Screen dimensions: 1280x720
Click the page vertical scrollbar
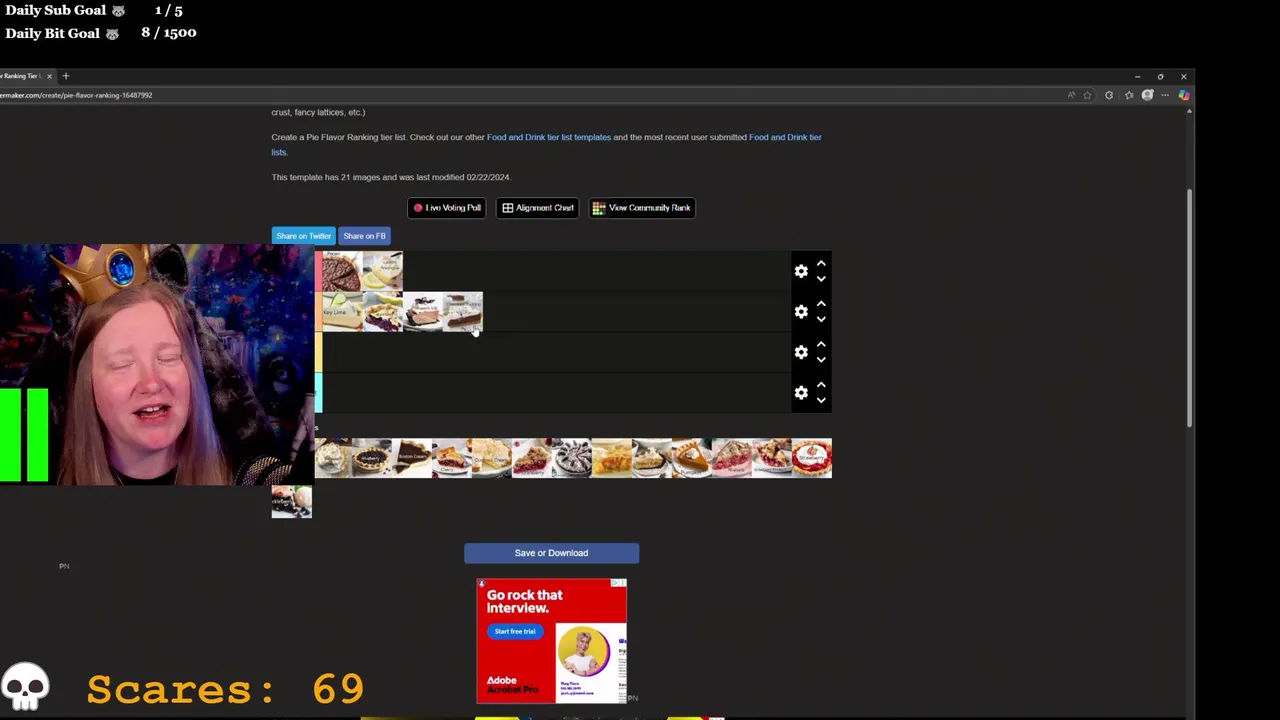click(1190, 310)
